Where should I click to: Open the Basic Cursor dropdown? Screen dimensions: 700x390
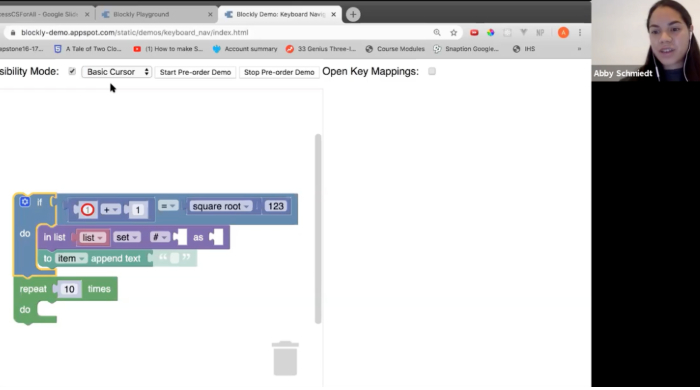coord(117,72)
